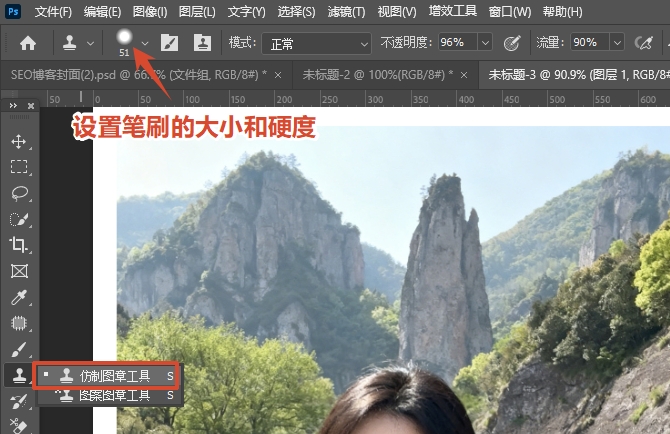Select the Eyedropper tool
Image resolution: width=670 pixels, height=434 pixels.
[x=19, y=297]
